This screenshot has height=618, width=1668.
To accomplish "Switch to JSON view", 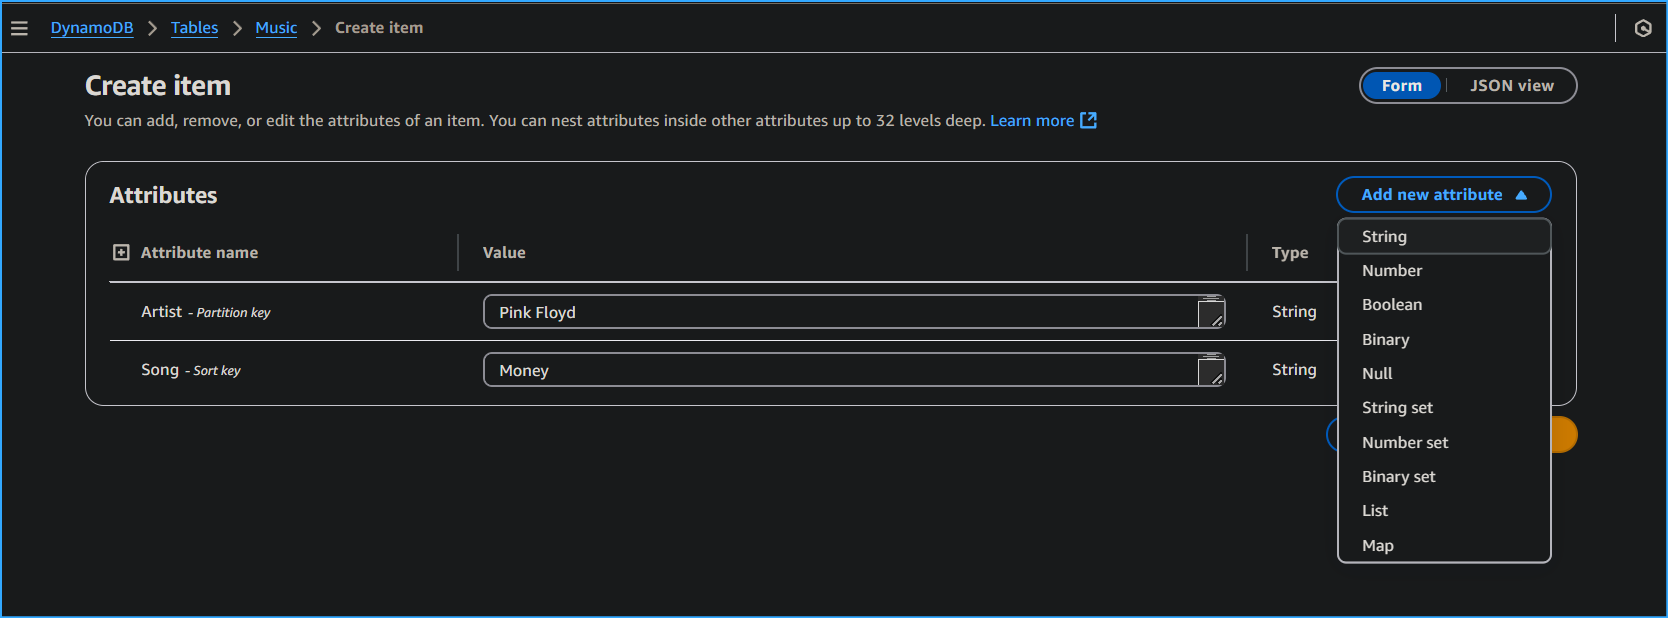I will pyautogui.click(x=1511, y=86).
